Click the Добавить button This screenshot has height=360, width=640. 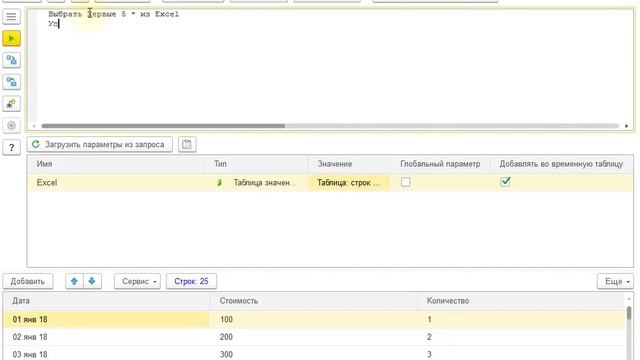point(28,281)
